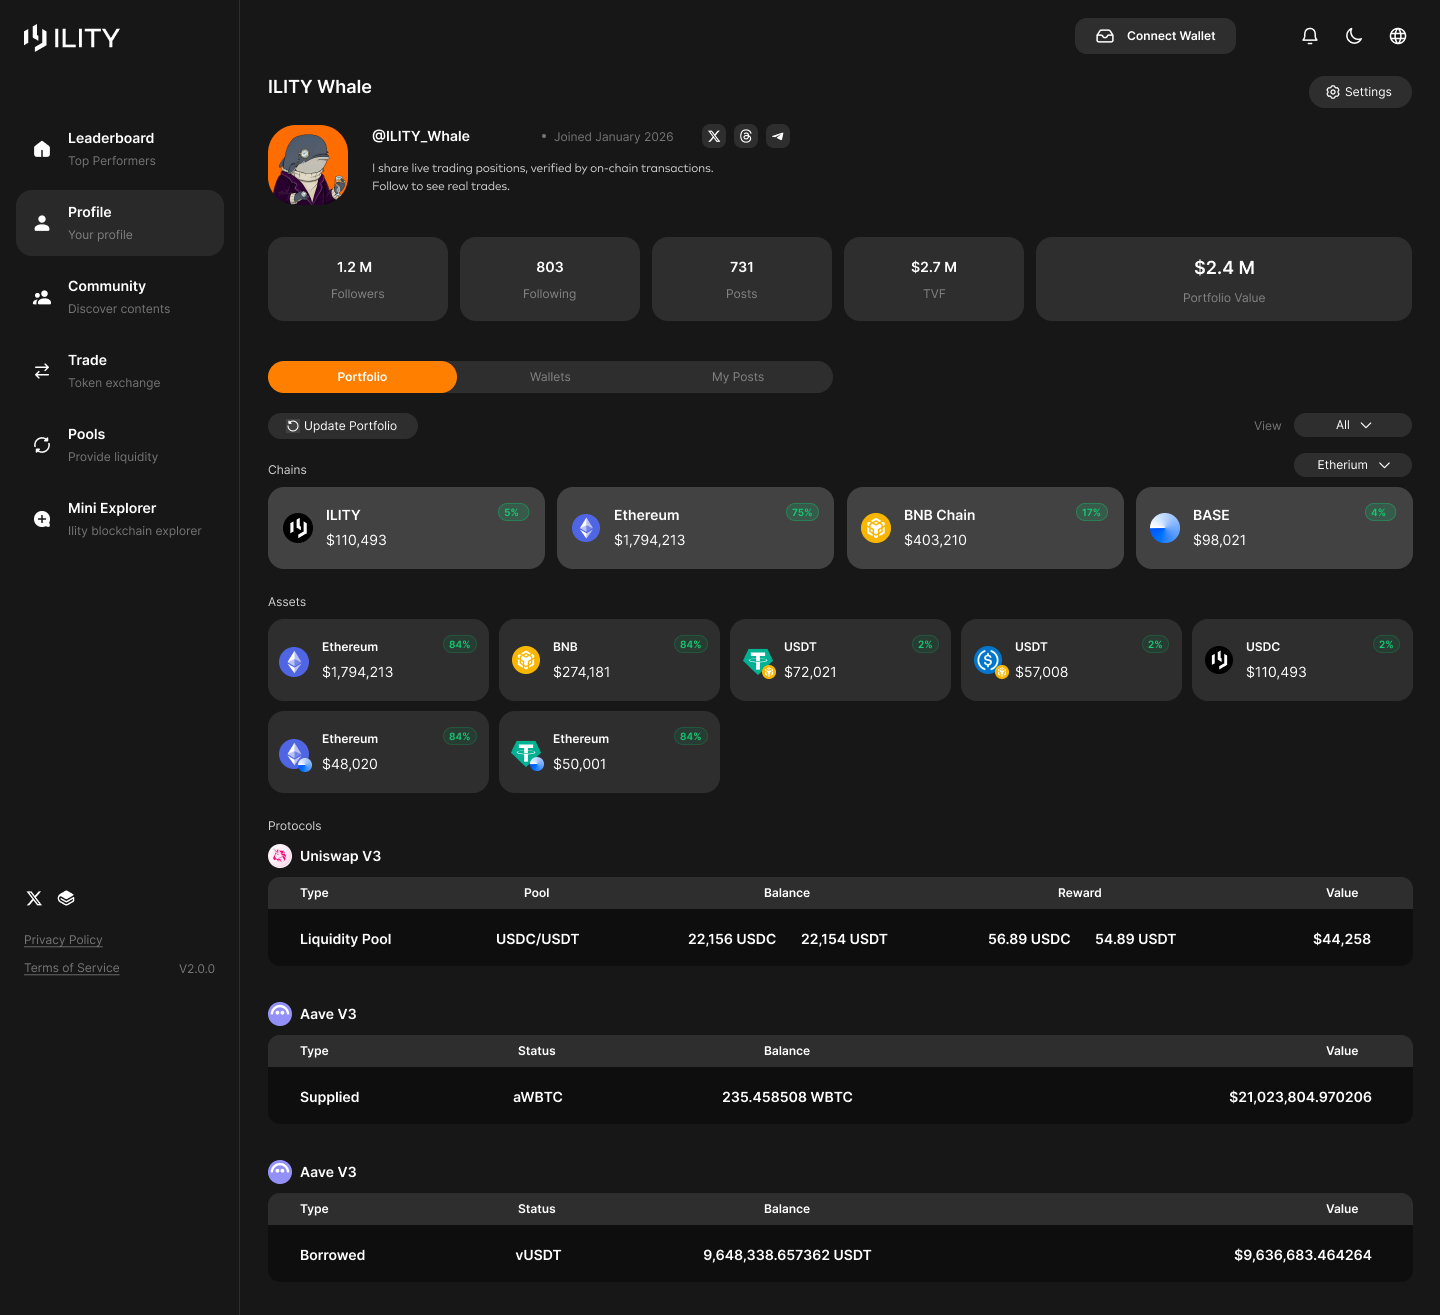Open Mini Explorer menu item

(x=120, y=519)
